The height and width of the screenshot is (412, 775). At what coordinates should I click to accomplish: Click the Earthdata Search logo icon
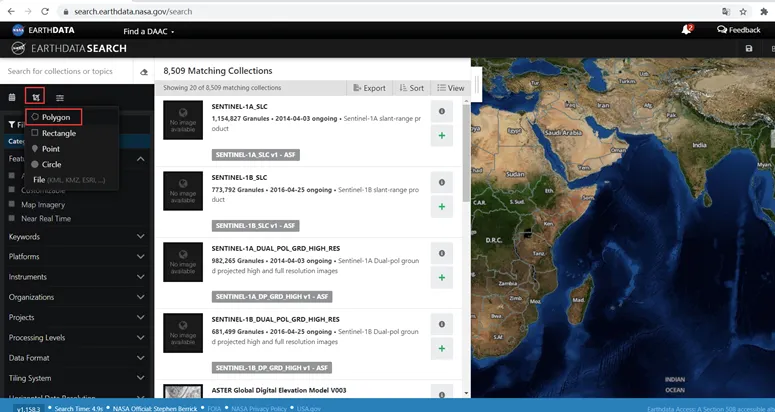pyautogui.click(x=18, y=48)
